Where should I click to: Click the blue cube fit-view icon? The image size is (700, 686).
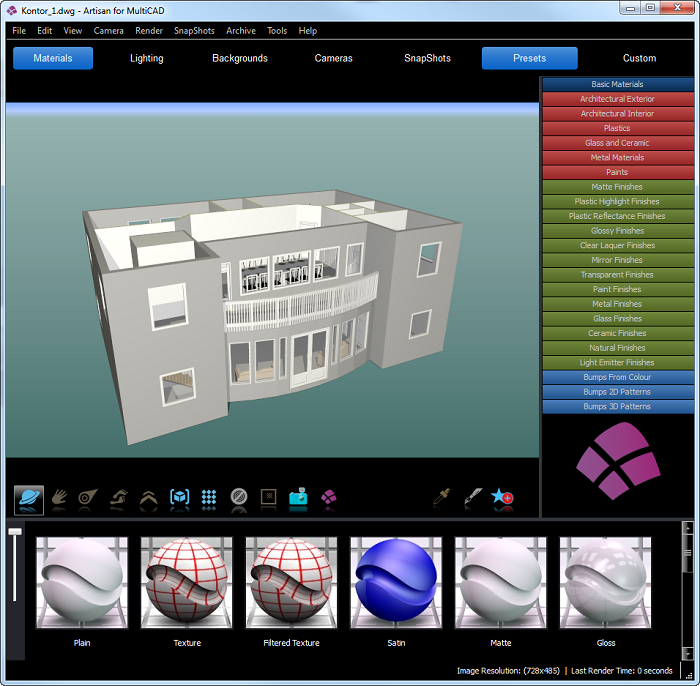tap(179, 497)
